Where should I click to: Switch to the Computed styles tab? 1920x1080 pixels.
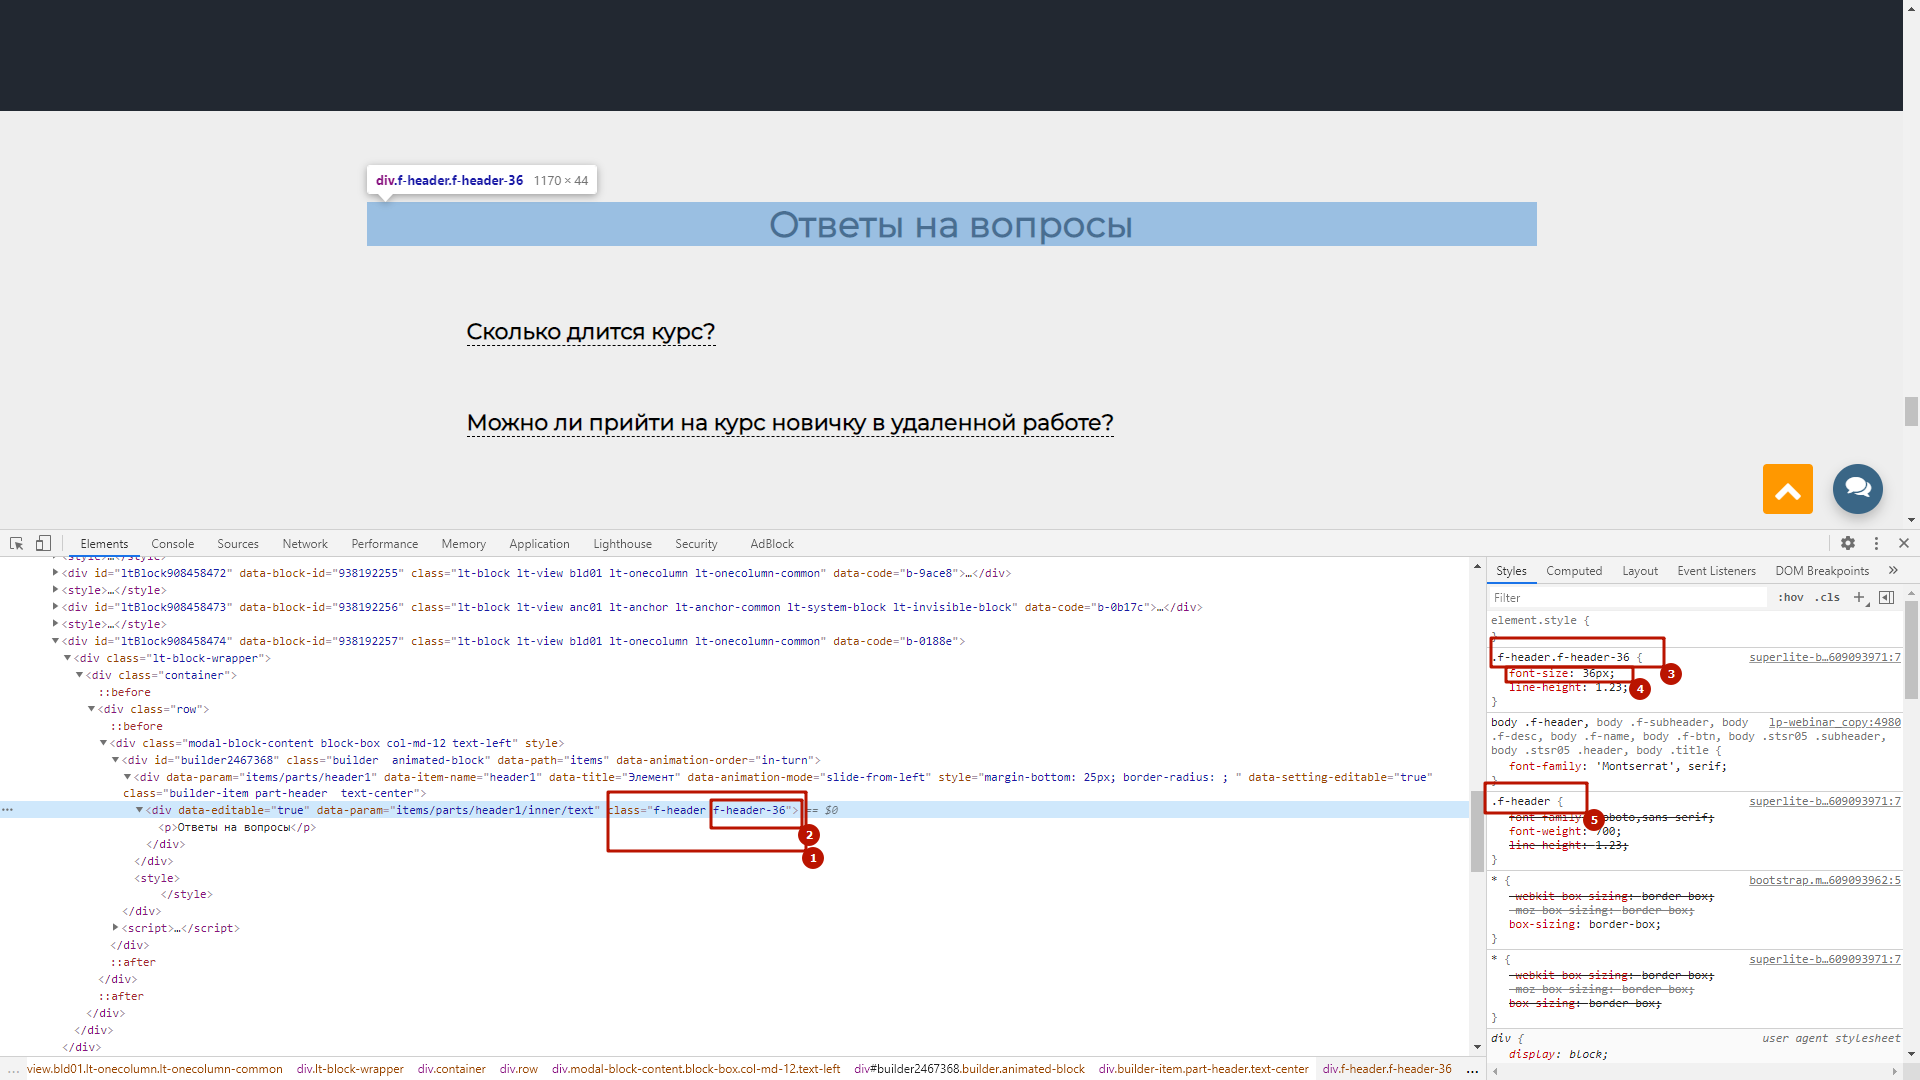tap(1574, 571)
